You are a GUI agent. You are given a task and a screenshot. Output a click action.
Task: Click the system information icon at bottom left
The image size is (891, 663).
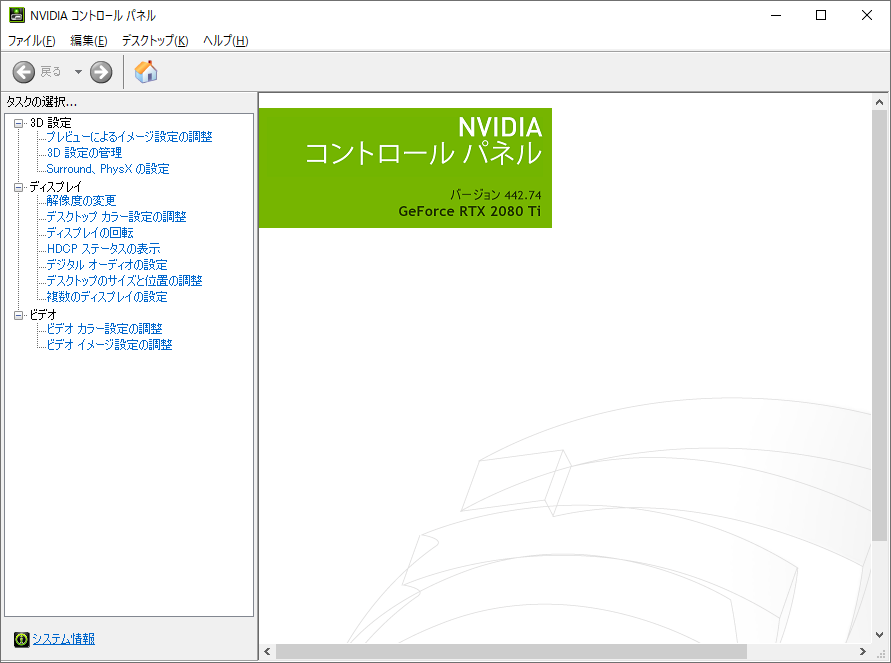pyautogui.click(x=21, y=639)
